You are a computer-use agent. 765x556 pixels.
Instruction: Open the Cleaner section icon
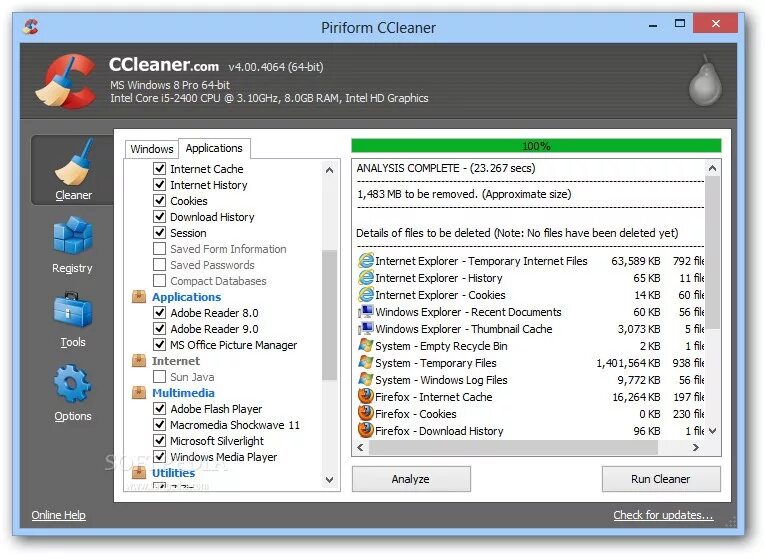[74, 162]
